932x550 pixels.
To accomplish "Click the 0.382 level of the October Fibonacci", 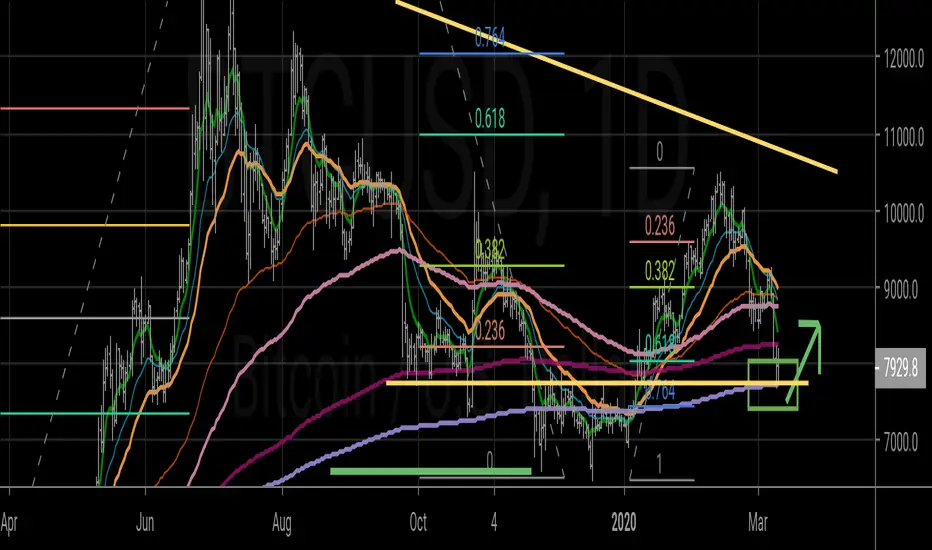I will point(491,265).
